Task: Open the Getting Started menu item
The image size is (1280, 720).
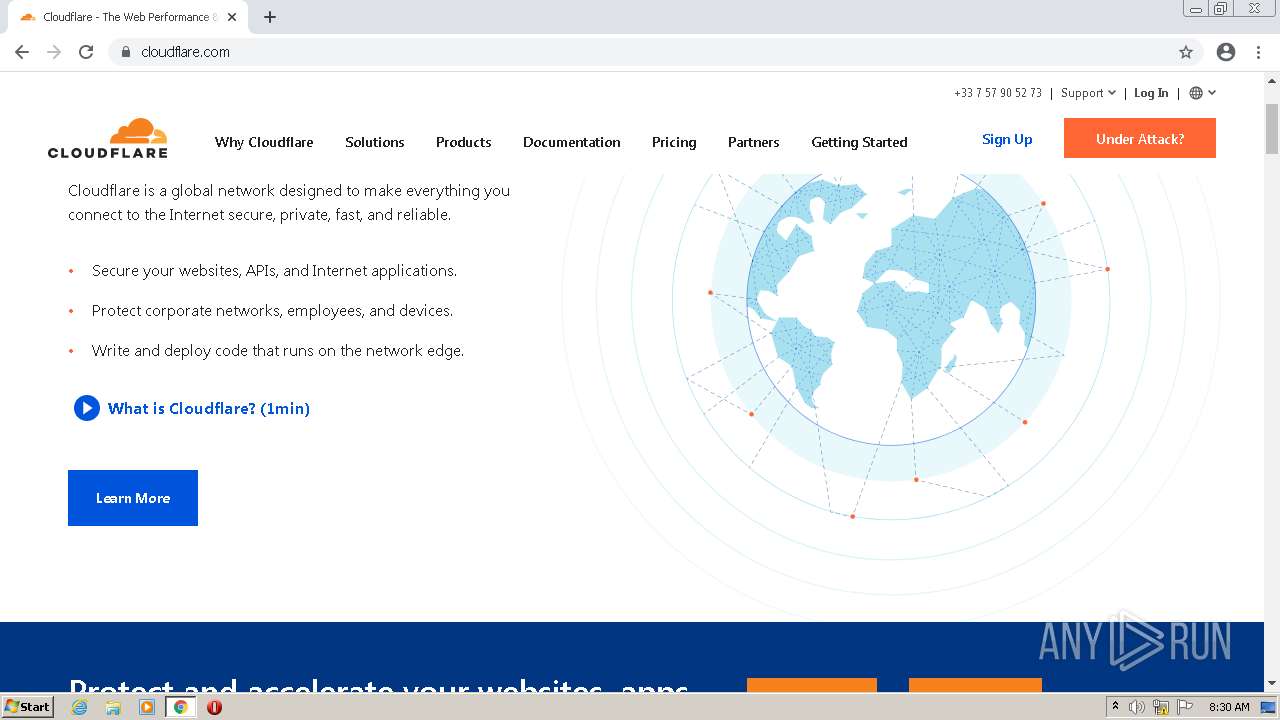Action: pyautogui.click(x=859, y=142)
